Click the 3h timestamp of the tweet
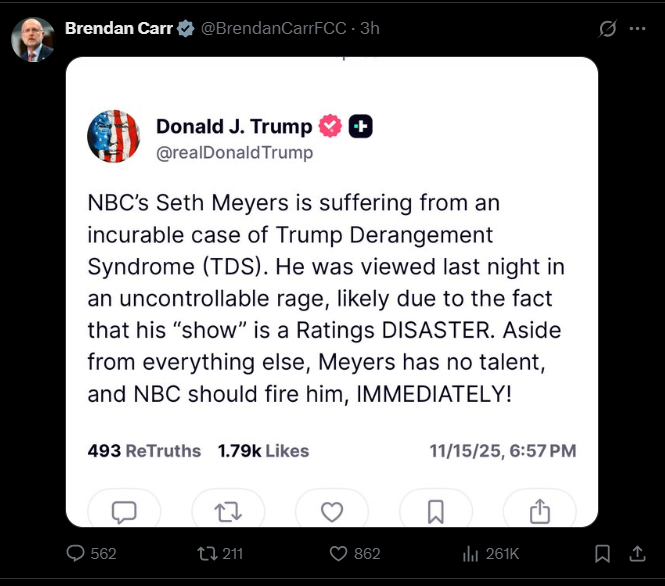This screenshot has width=665, height=586. [369, 28]
